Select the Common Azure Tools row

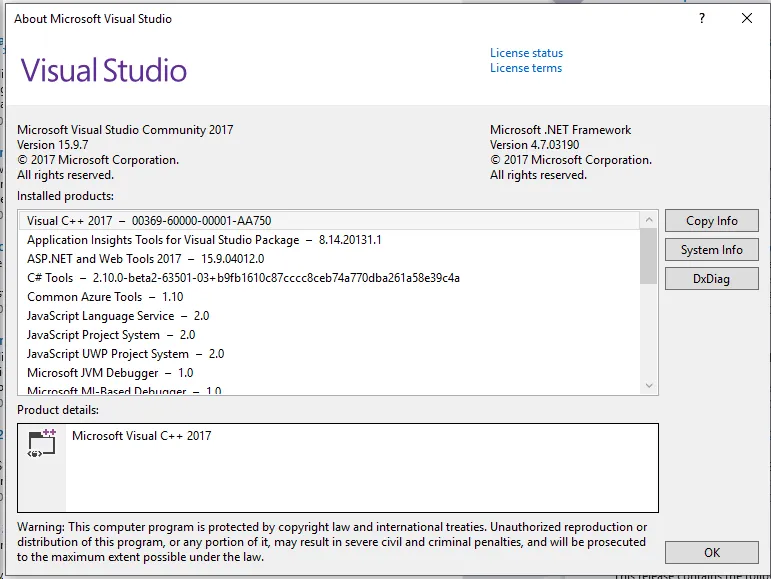coord(329,297)
